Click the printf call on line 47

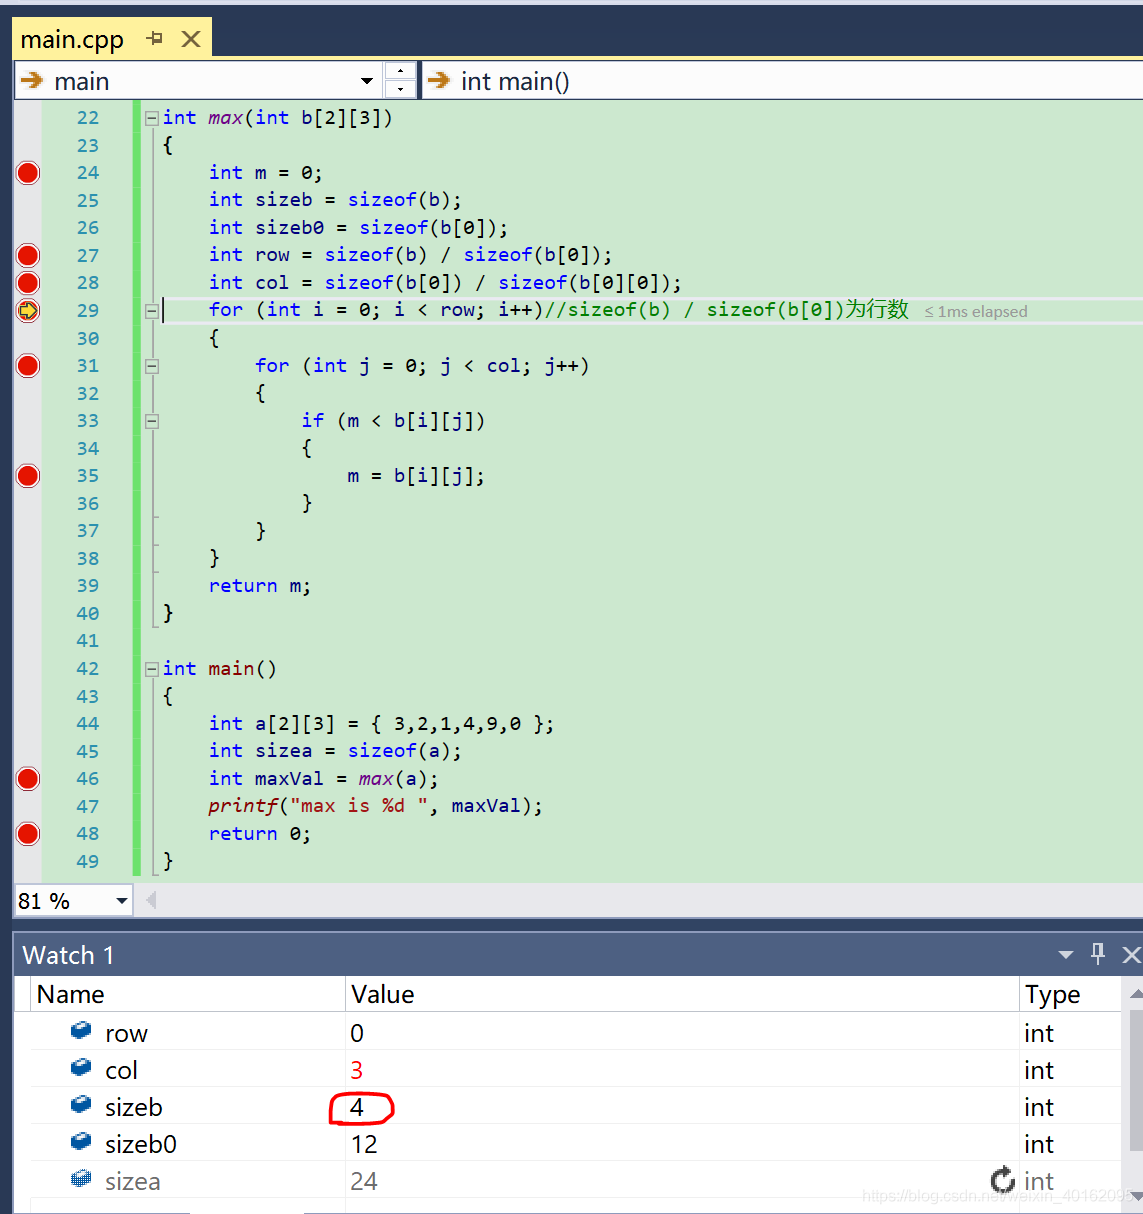[x=376, y=806]
